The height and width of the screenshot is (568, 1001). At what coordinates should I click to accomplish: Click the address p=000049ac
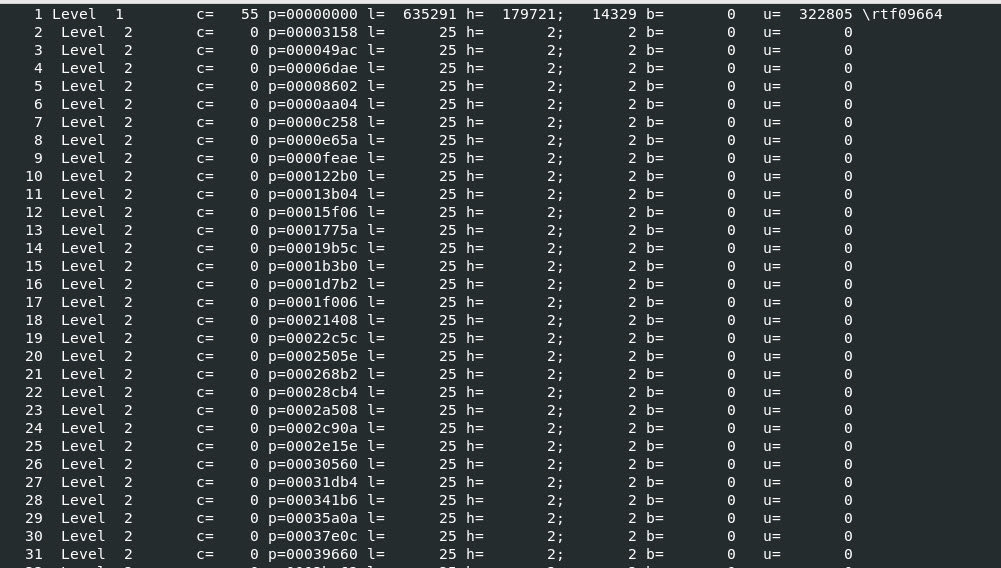312,50
